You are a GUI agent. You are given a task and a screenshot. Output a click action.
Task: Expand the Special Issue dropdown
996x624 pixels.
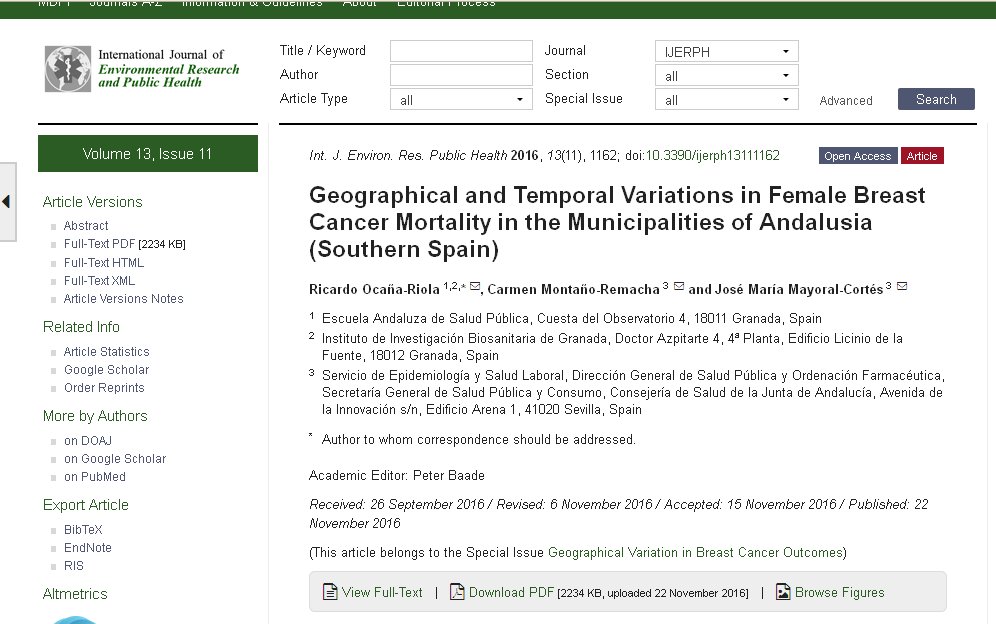726,99
